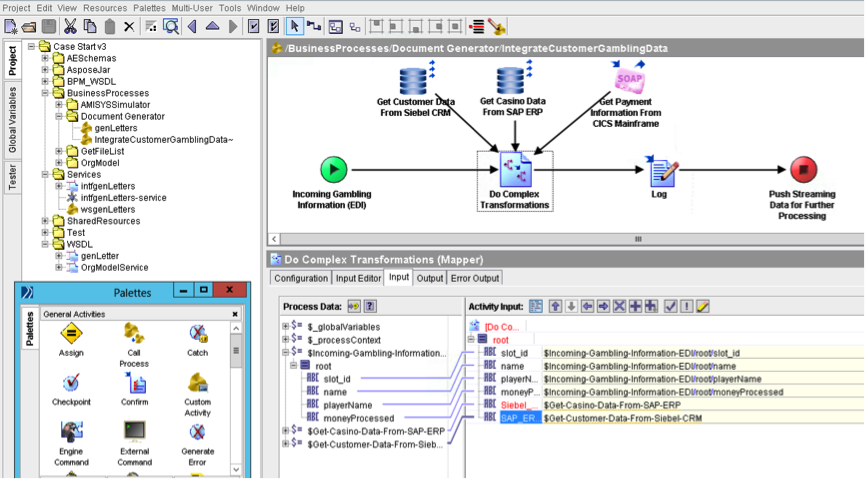Collapse the Case Start v3 root node
865x479 pixels.
[x=31, y=46]
